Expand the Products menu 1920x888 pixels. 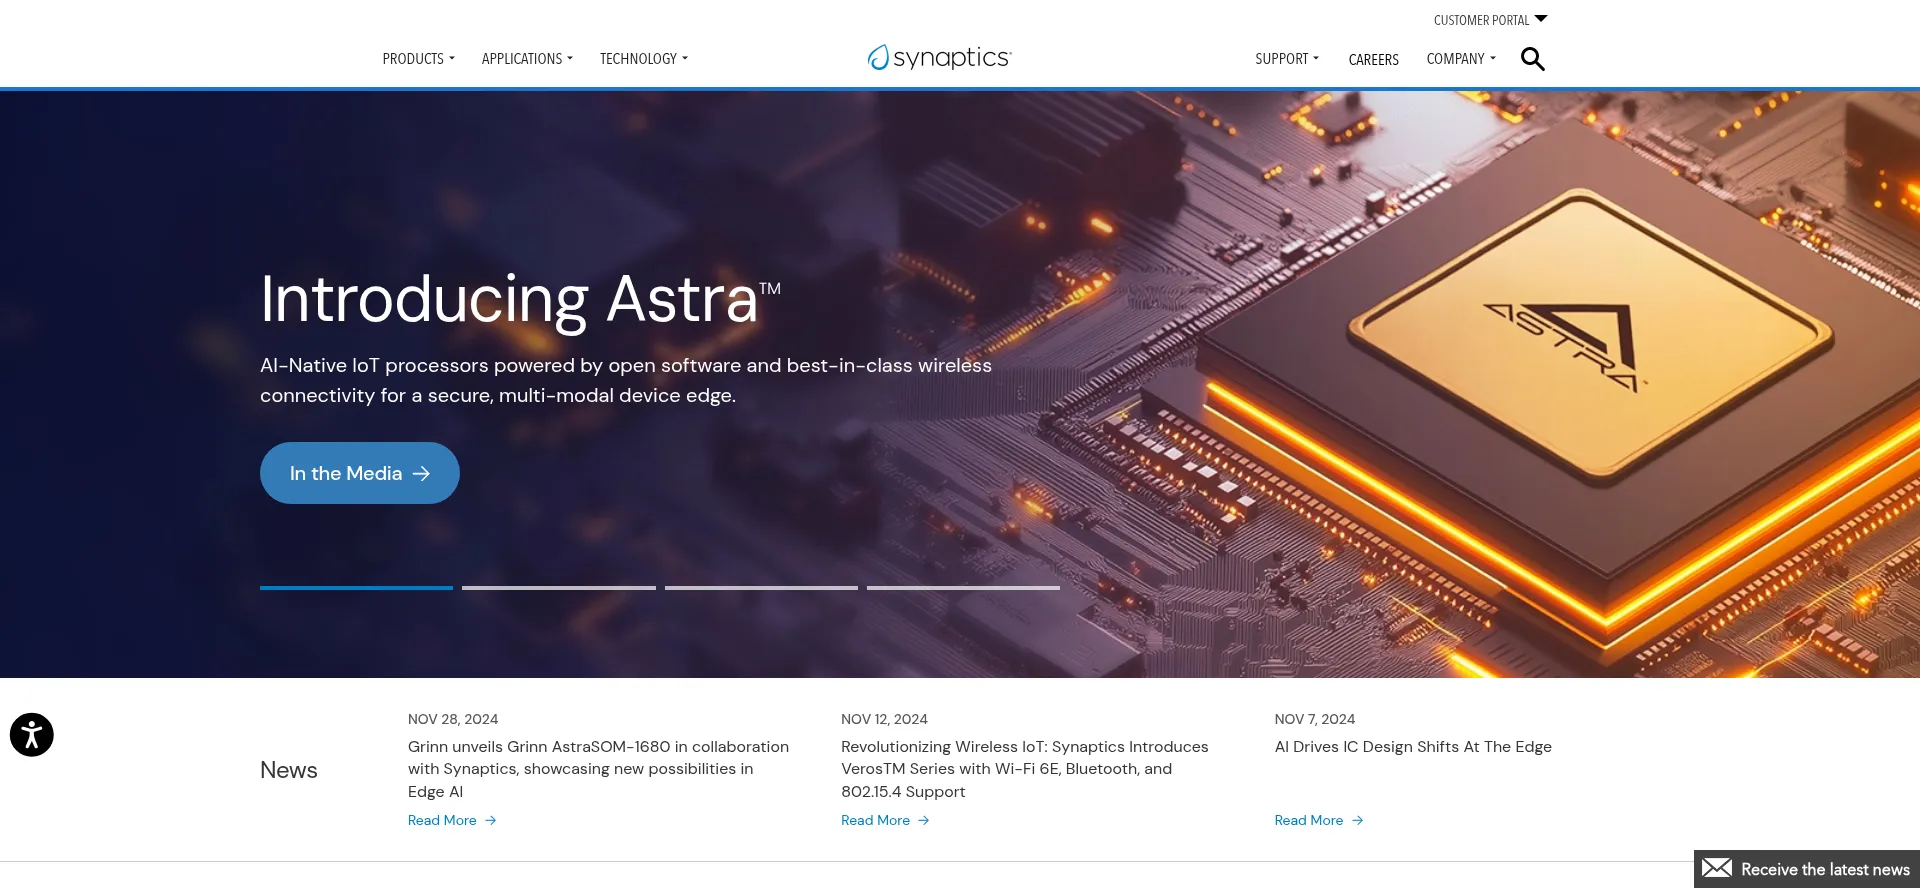pyautogui.click(x=418, y=59)
